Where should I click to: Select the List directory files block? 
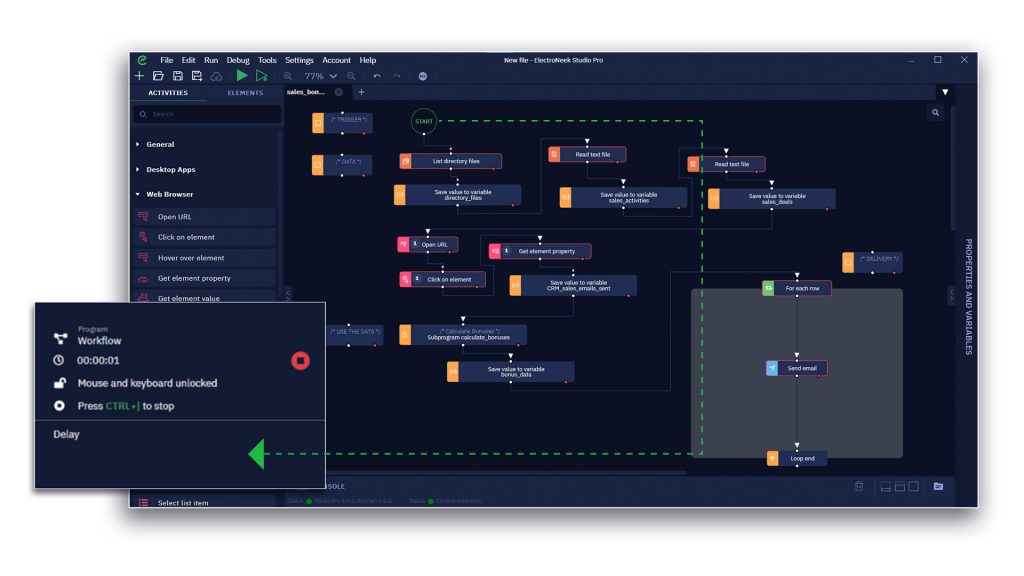451,161
